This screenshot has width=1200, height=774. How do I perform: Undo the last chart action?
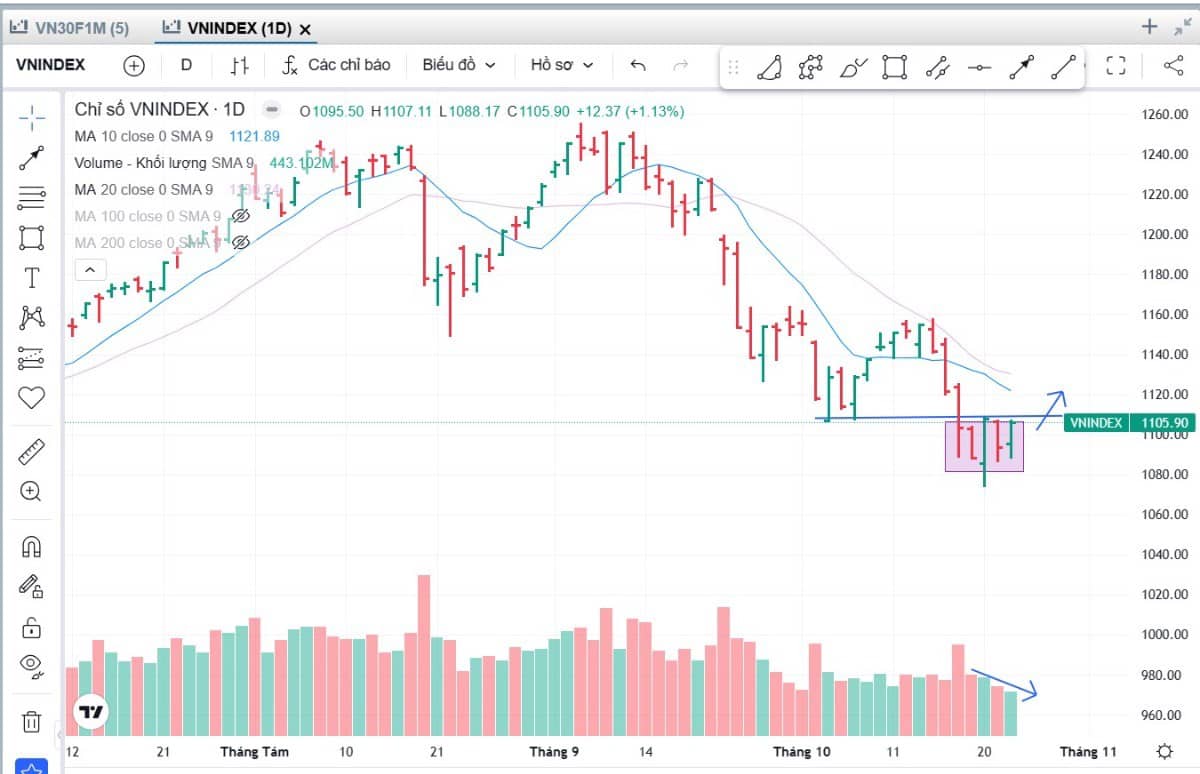coord(639,65)
